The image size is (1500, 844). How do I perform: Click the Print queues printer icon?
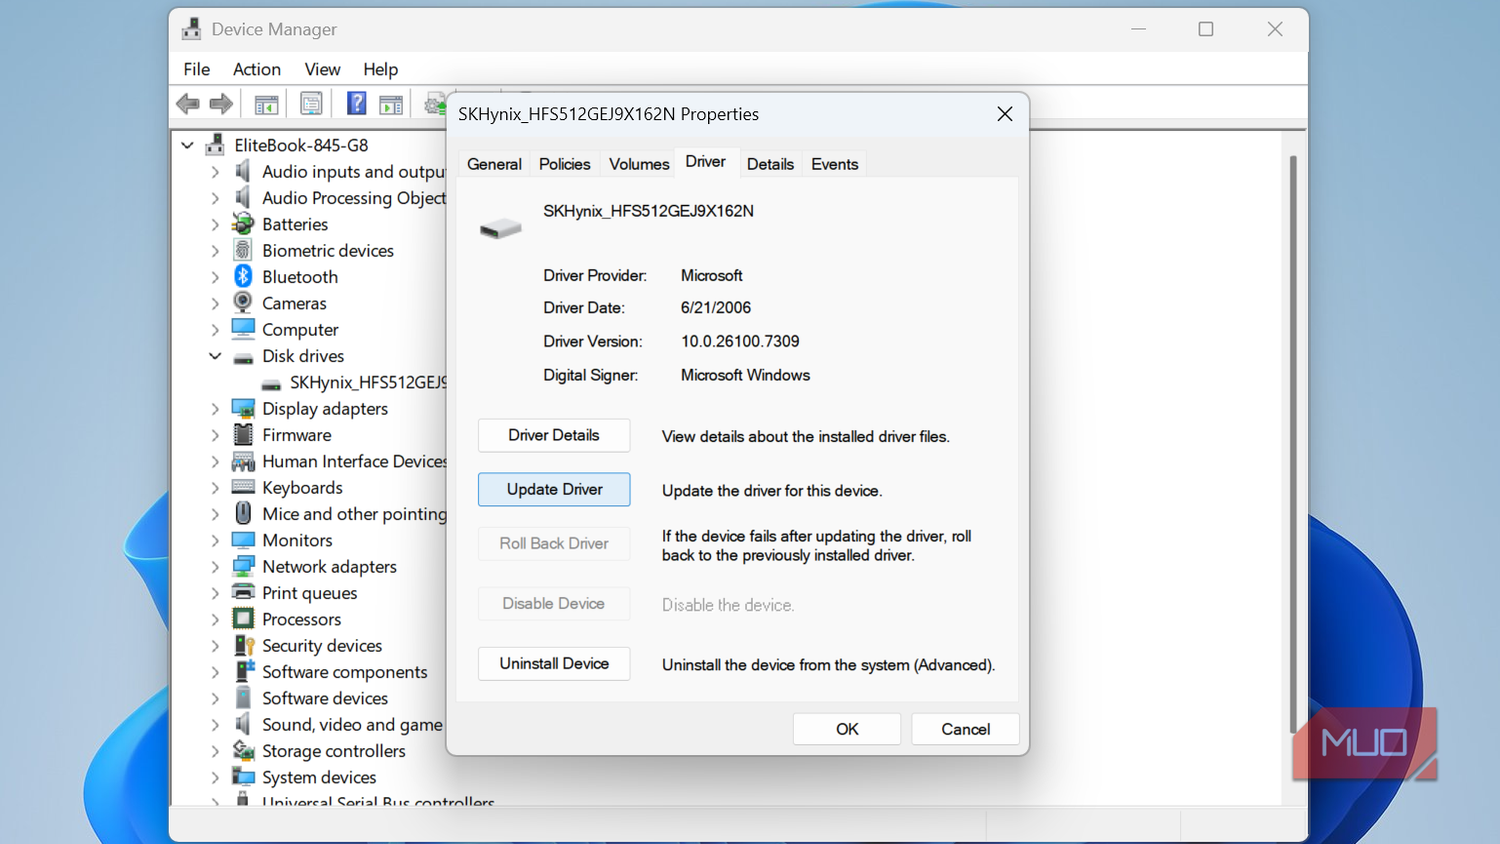242,592
